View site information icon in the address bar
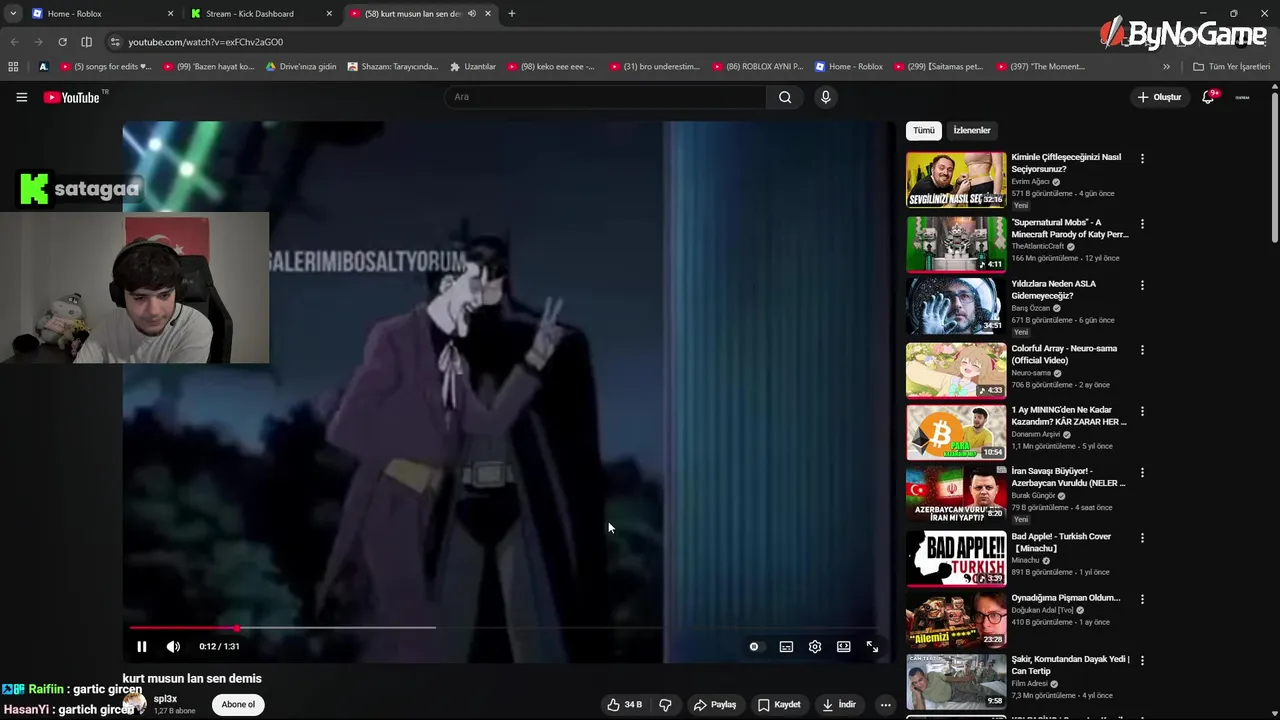This screenshot has height=720, width=1280. 115,42
